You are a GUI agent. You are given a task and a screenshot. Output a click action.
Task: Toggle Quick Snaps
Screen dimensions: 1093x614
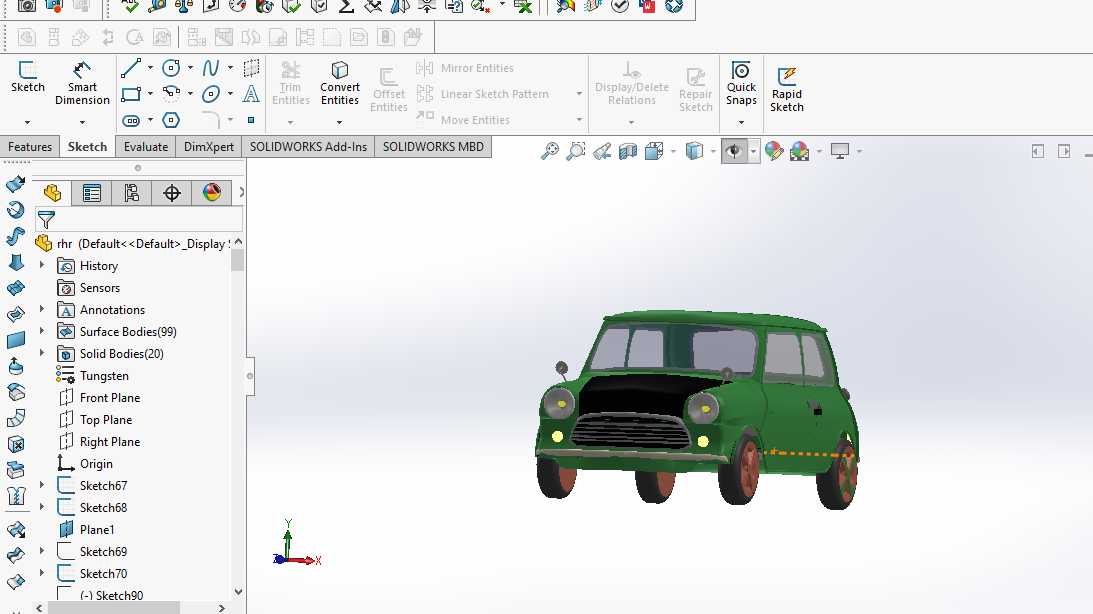point(741,84)
